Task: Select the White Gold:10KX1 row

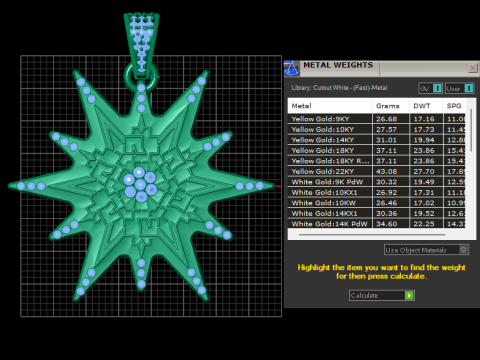Action: (x=377, y=192)
